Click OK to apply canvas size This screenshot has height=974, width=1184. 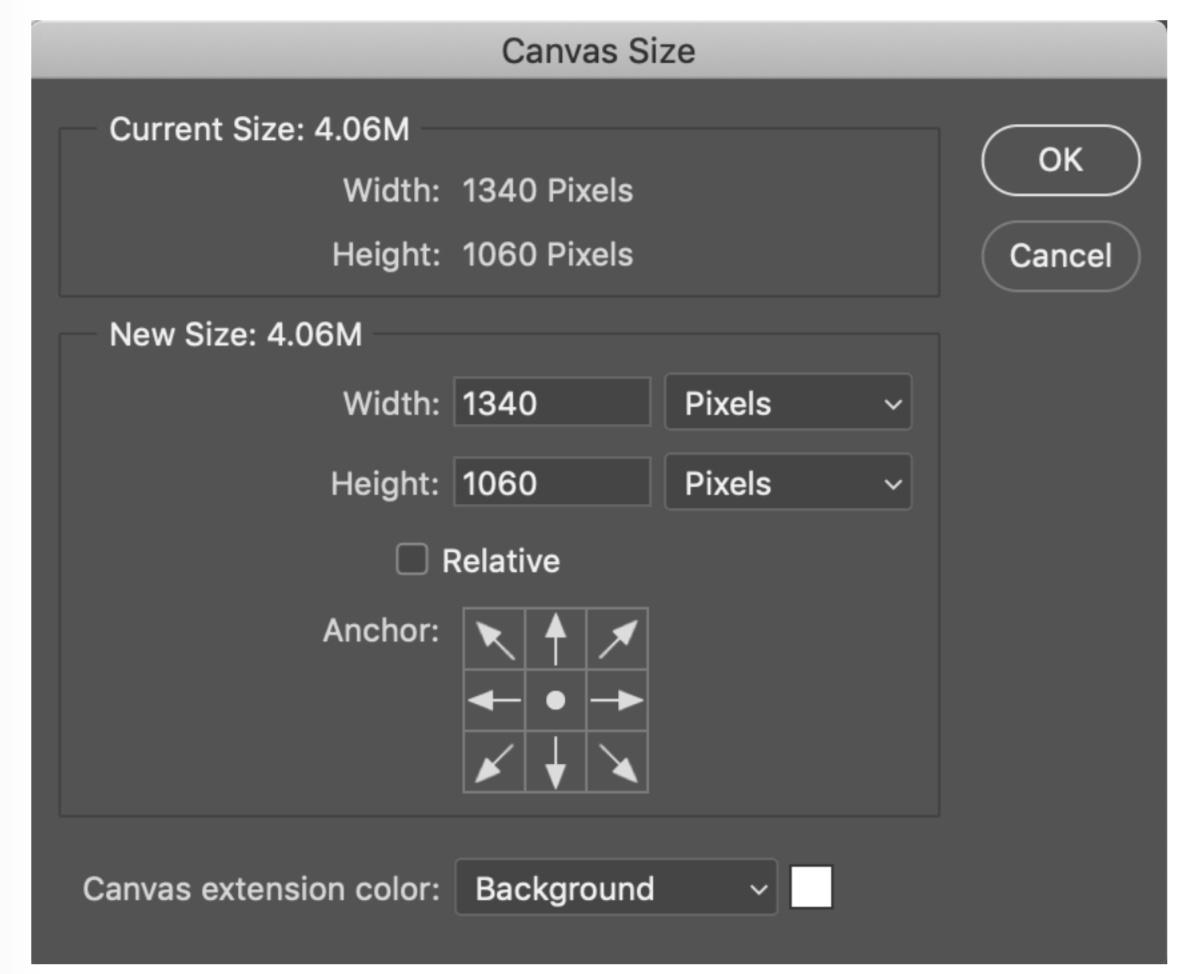pyautogui.click(x=1060, y=160)
